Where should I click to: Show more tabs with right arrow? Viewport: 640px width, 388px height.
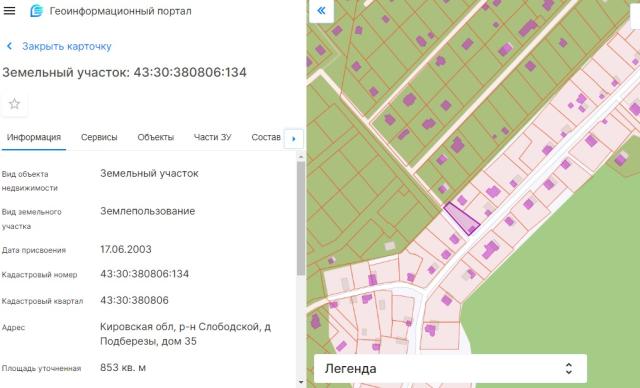click(293, 139)
